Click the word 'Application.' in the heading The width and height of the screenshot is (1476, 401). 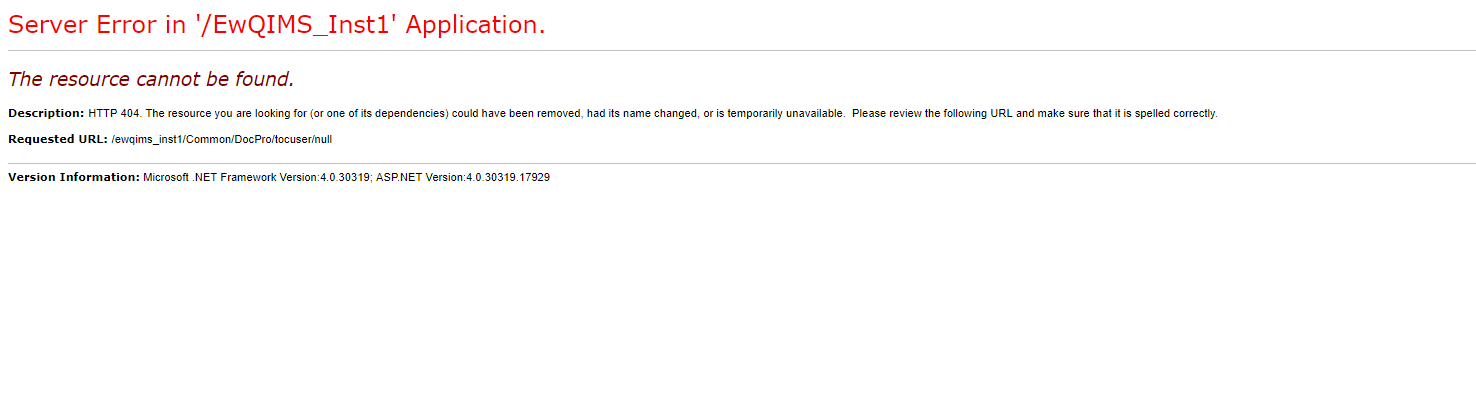coord(476,27)
